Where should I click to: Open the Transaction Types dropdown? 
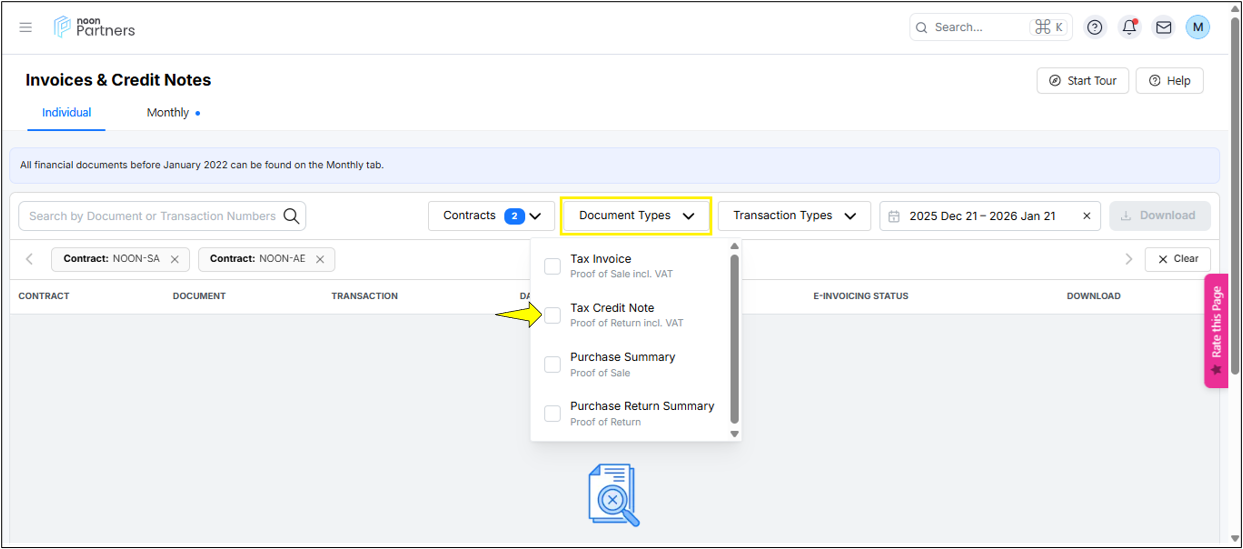click(x=794, y=216)
